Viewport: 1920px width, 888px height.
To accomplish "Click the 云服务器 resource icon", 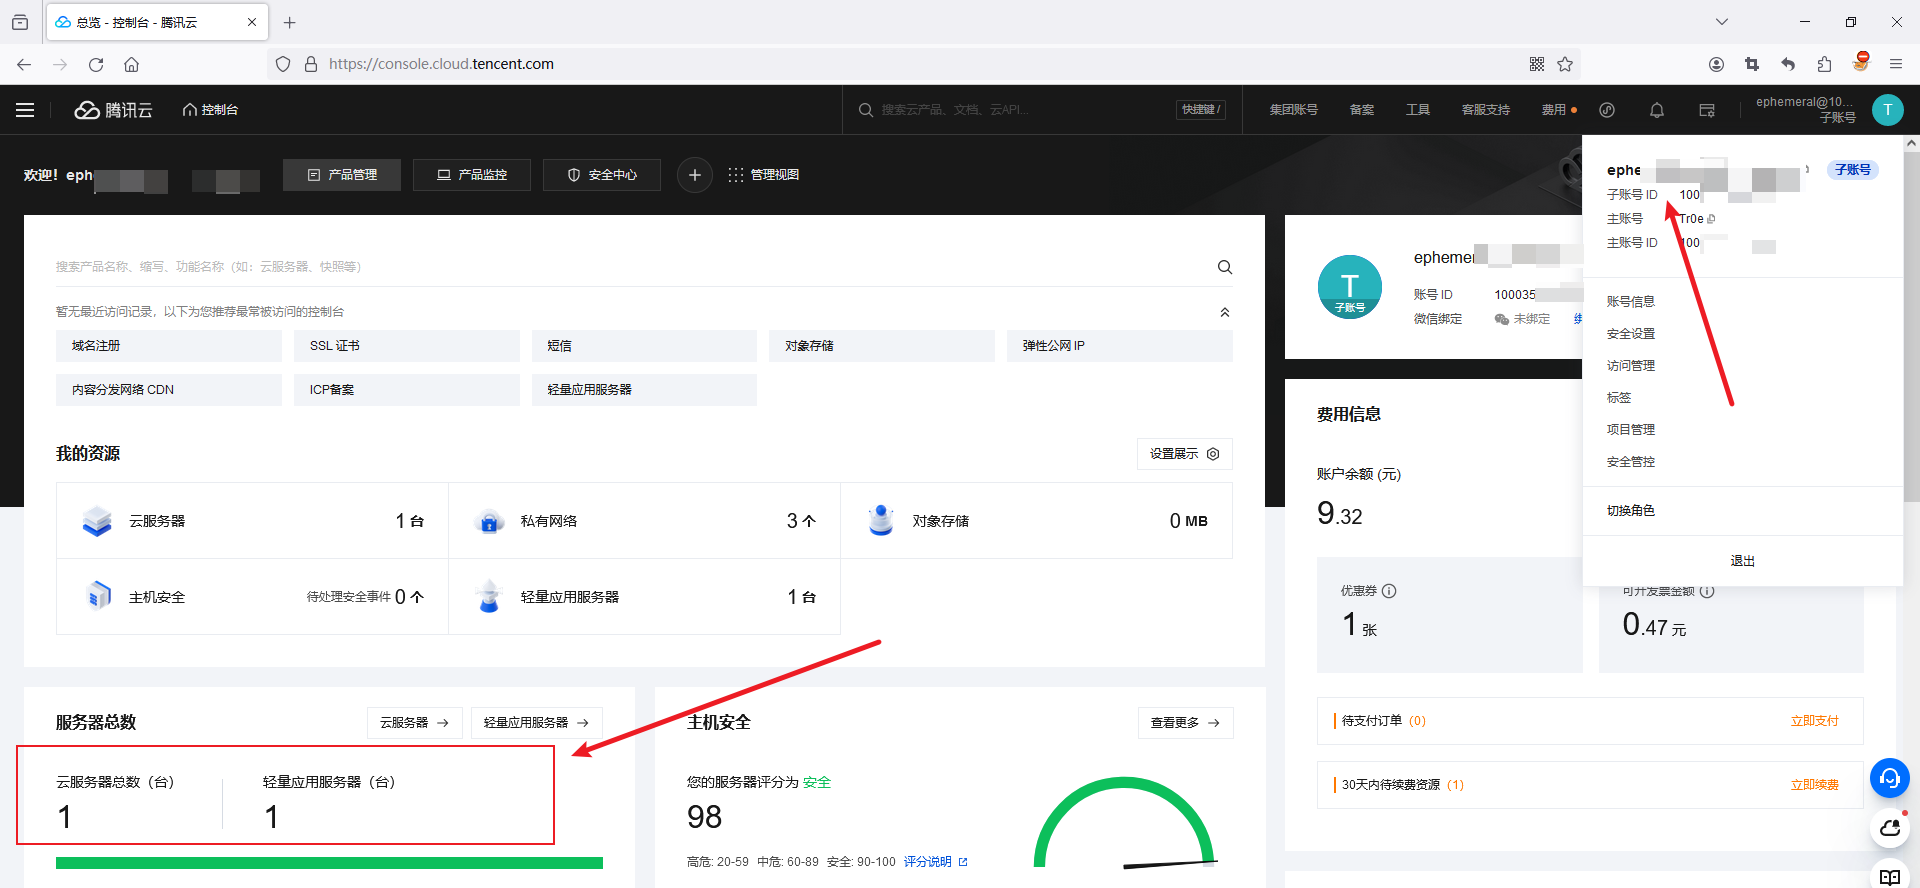I will (x=97, y=521).
